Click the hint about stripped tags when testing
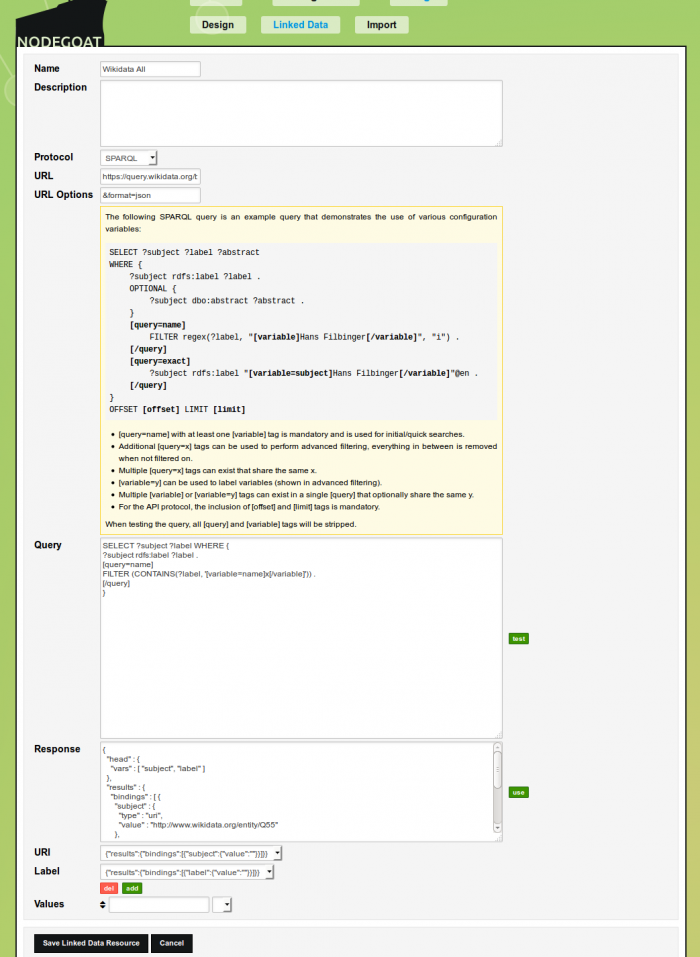 pyautogui.click(x=231, y=524)
